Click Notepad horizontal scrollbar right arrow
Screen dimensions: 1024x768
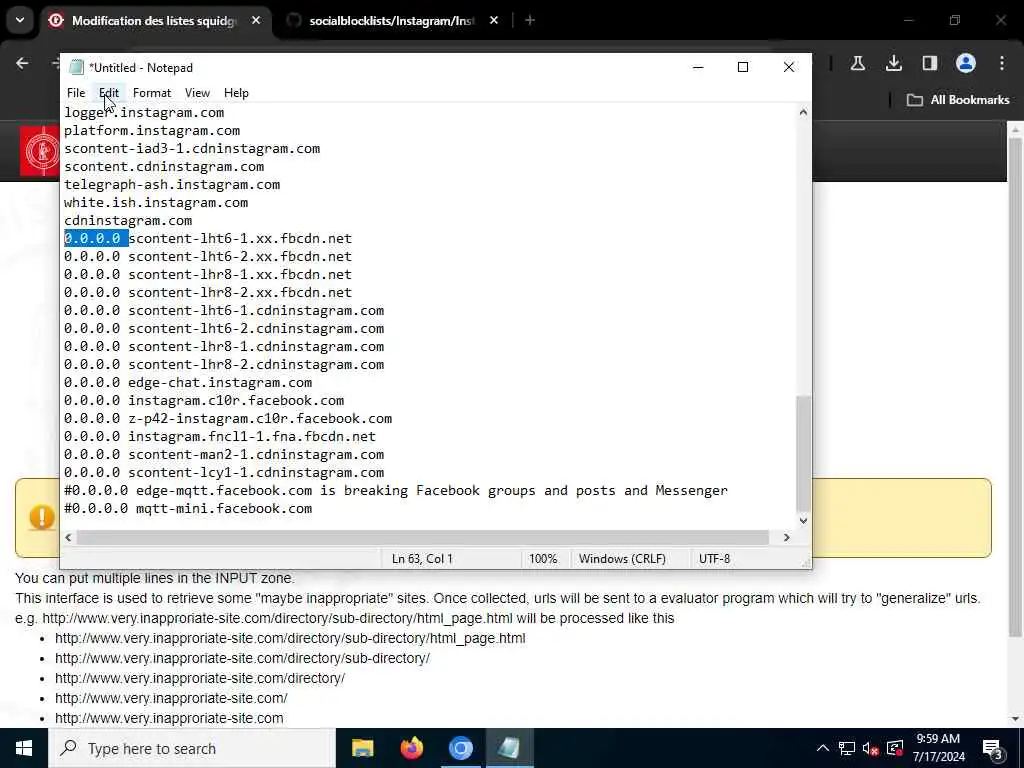[787, 537]
